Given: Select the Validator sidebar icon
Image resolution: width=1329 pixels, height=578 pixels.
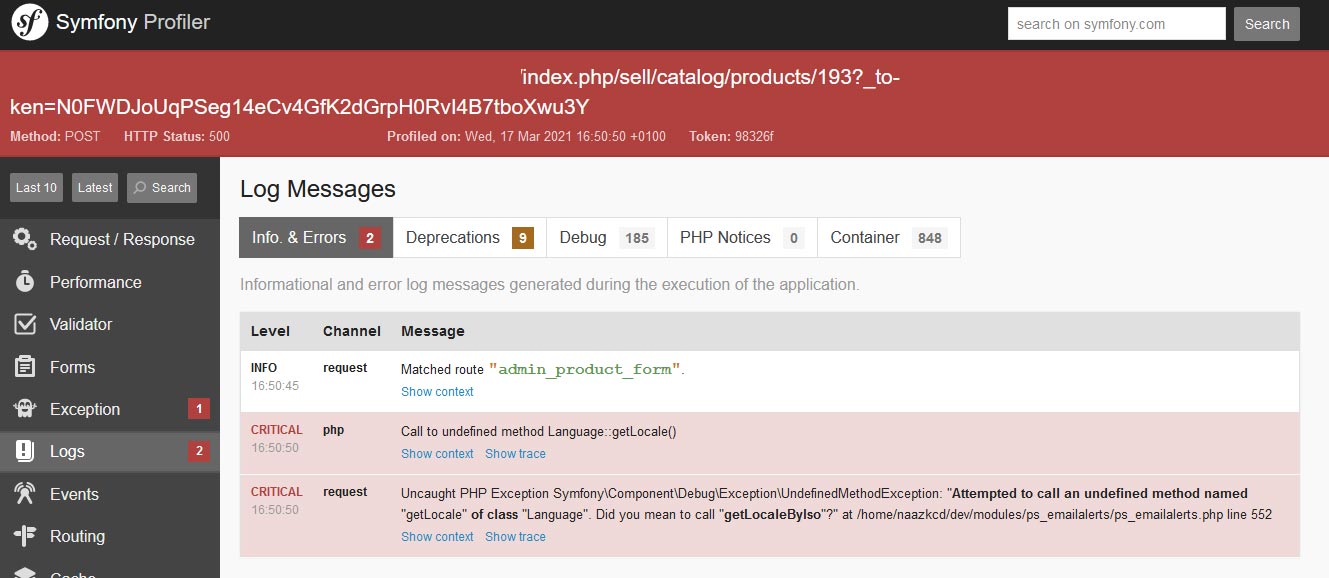Looking at the screenshot, I should (85, 324).
